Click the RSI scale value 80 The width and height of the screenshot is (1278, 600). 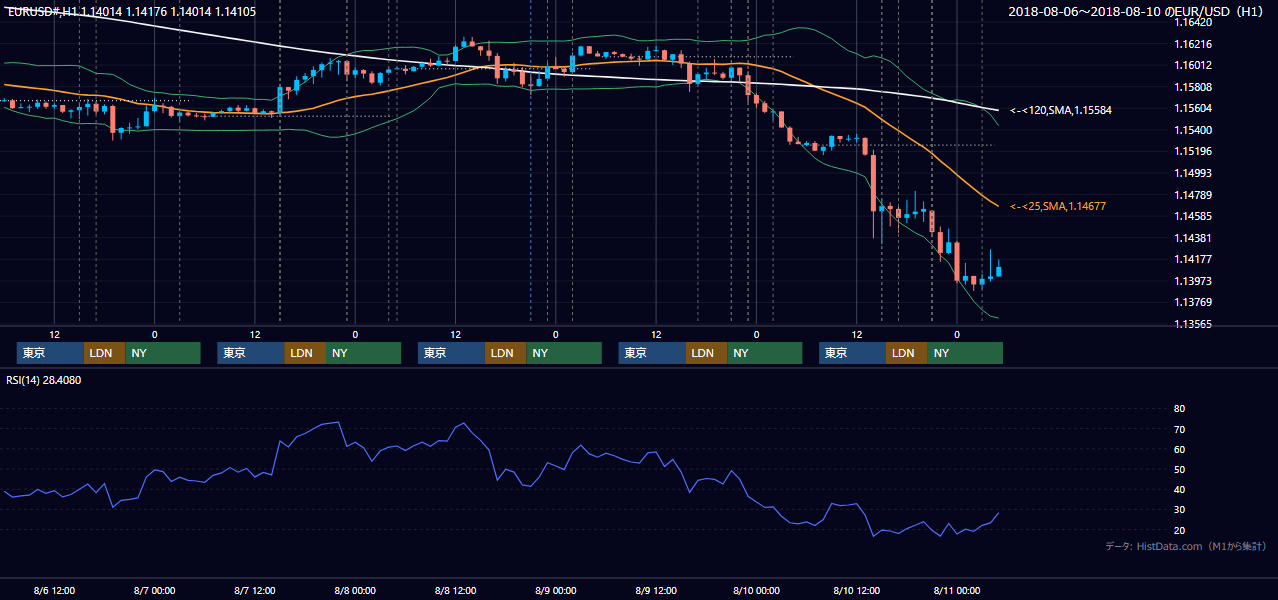(x=1179, y=409)
